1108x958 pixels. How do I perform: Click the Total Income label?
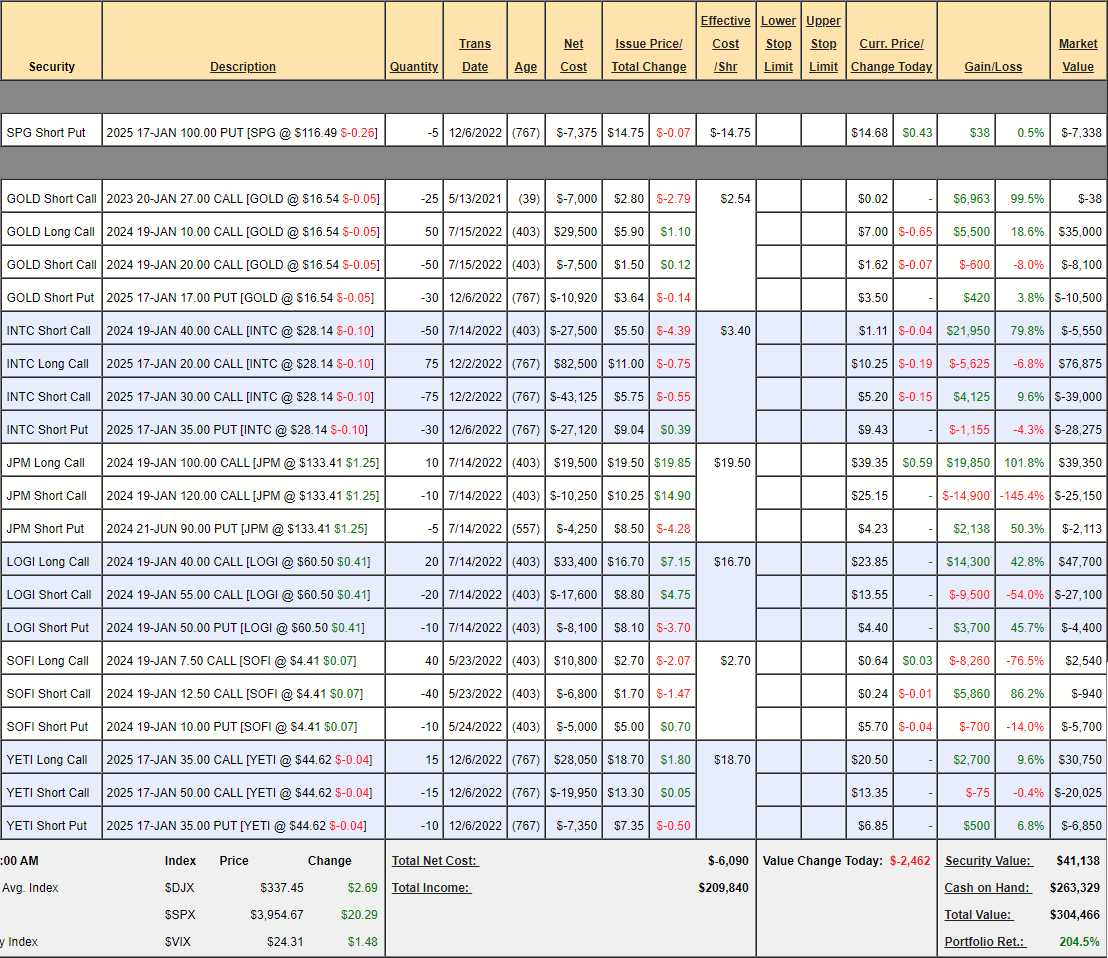pyautogui.click(x=431, y=888)
